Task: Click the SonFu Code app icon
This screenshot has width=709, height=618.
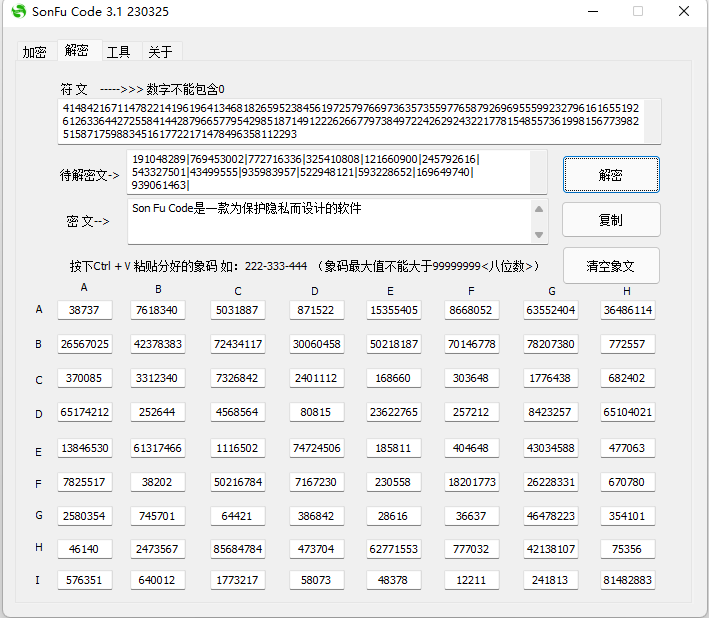Action: pos(18,12)
